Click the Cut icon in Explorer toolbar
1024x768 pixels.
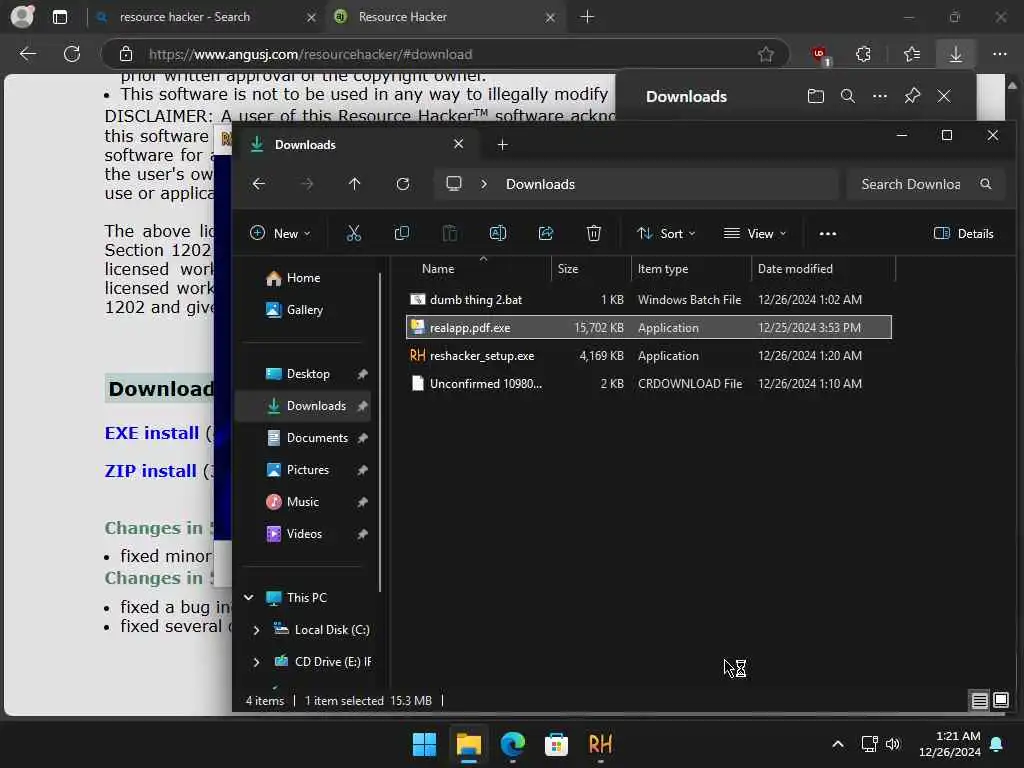click(x=353, y=233)
